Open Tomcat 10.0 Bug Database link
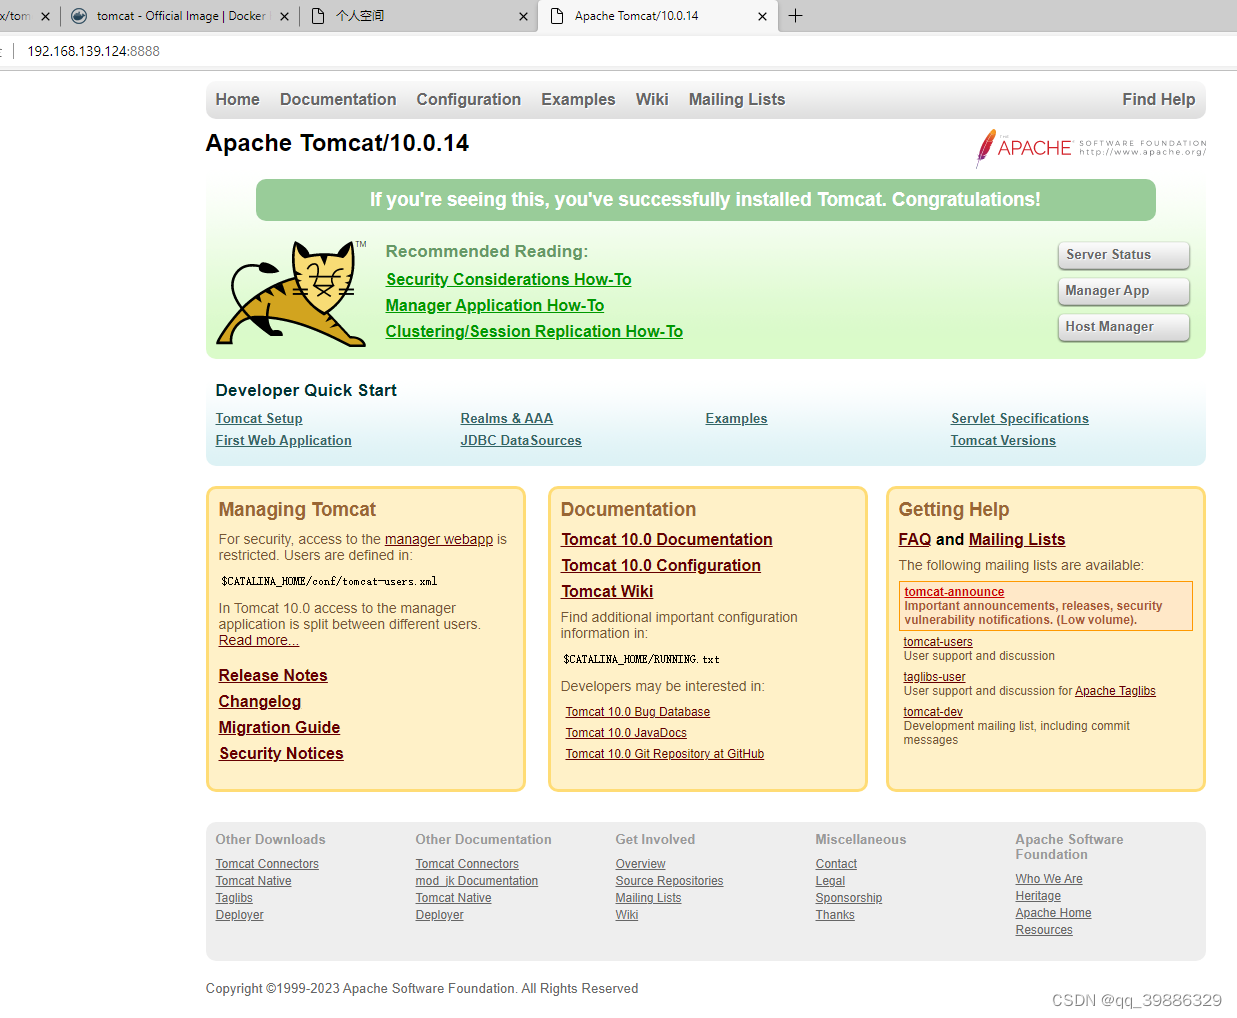 click(638, 712)
